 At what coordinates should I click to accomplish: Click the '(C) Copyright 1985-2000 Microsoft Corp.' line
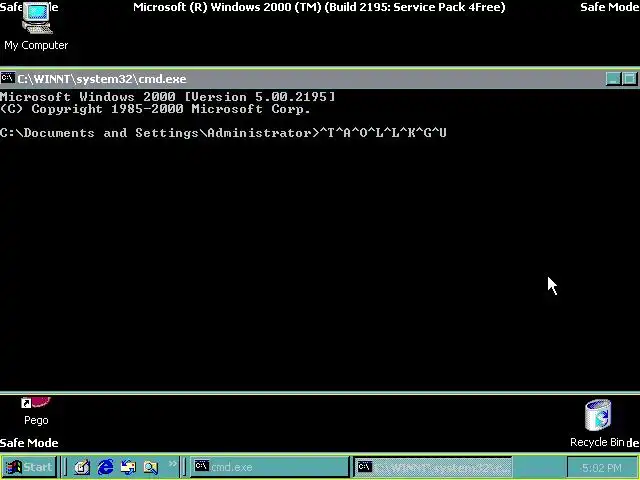156,109
